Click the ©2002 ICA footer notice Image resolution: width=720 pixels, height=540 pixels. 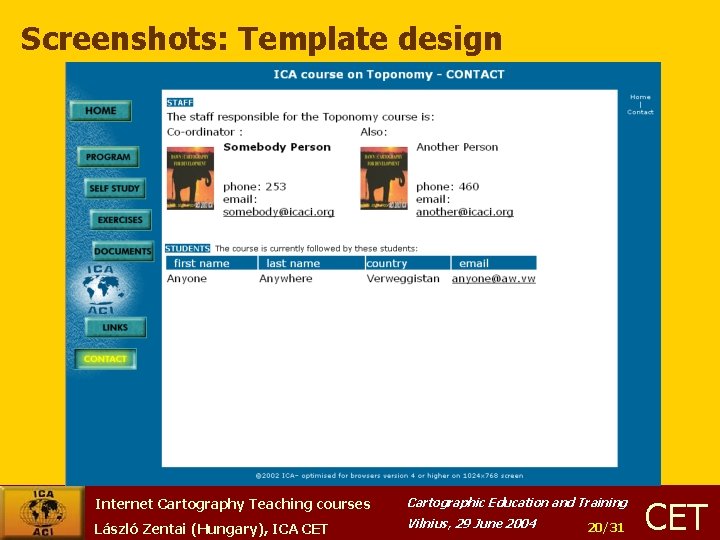pyautogui.click(x=389, y=476)
